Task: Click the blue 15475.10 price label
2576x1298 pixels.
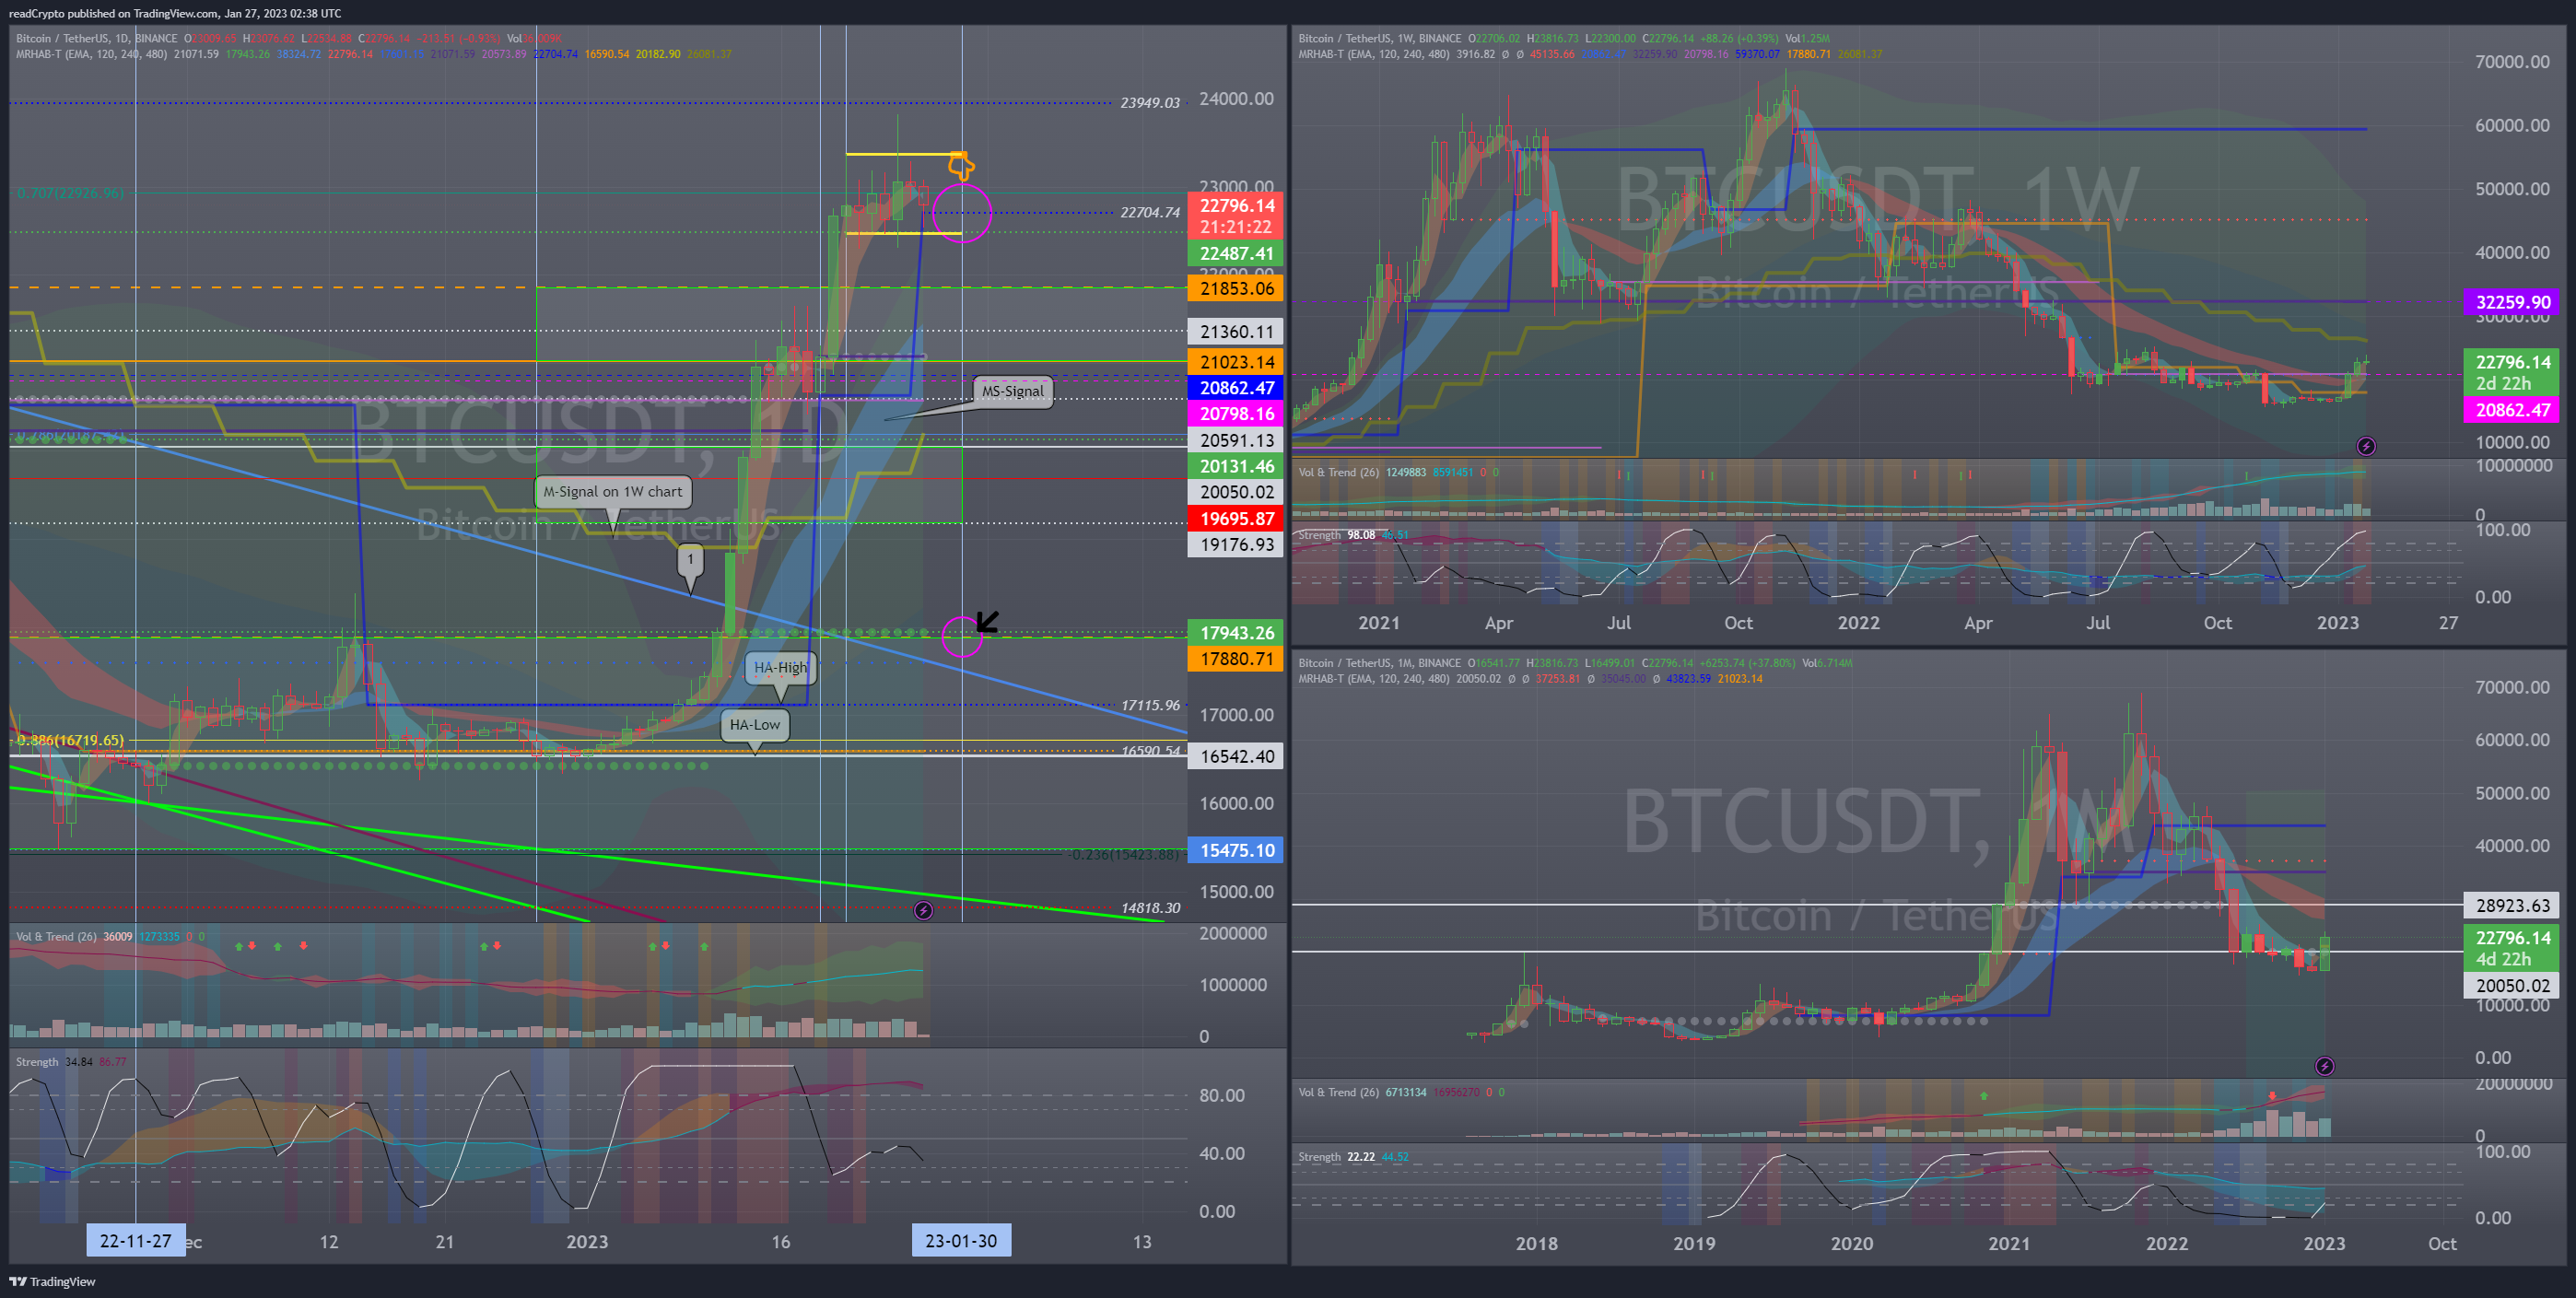Action: (1236, 850)
